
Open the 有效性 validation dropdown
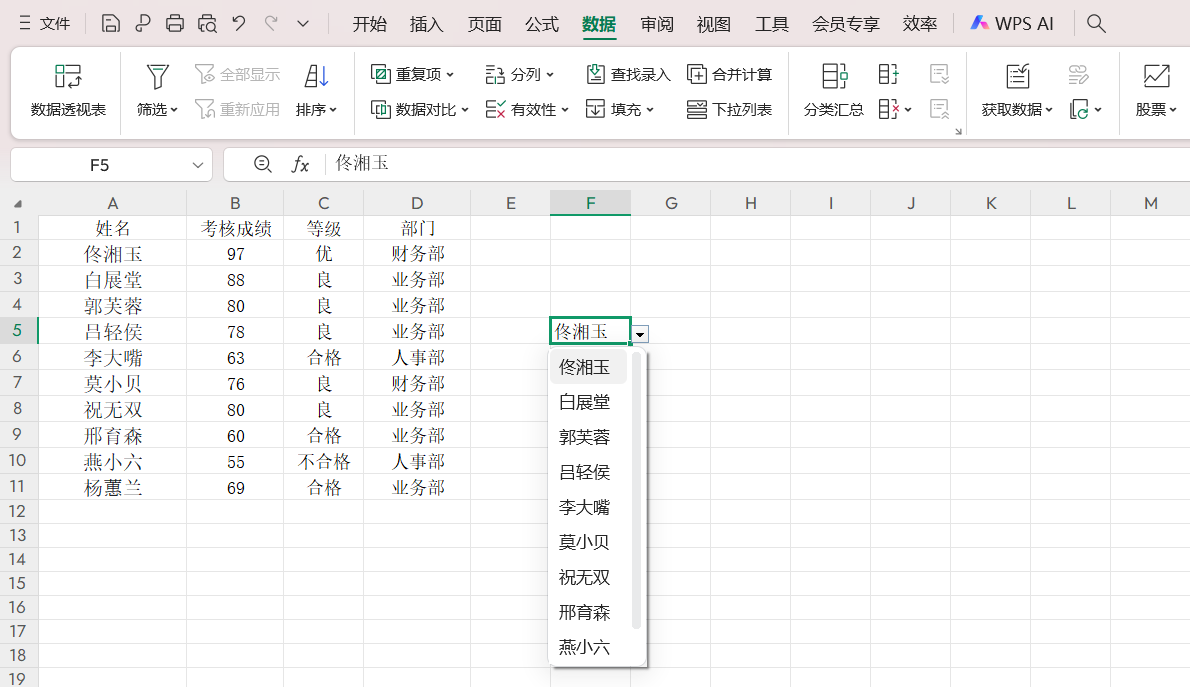527,110
